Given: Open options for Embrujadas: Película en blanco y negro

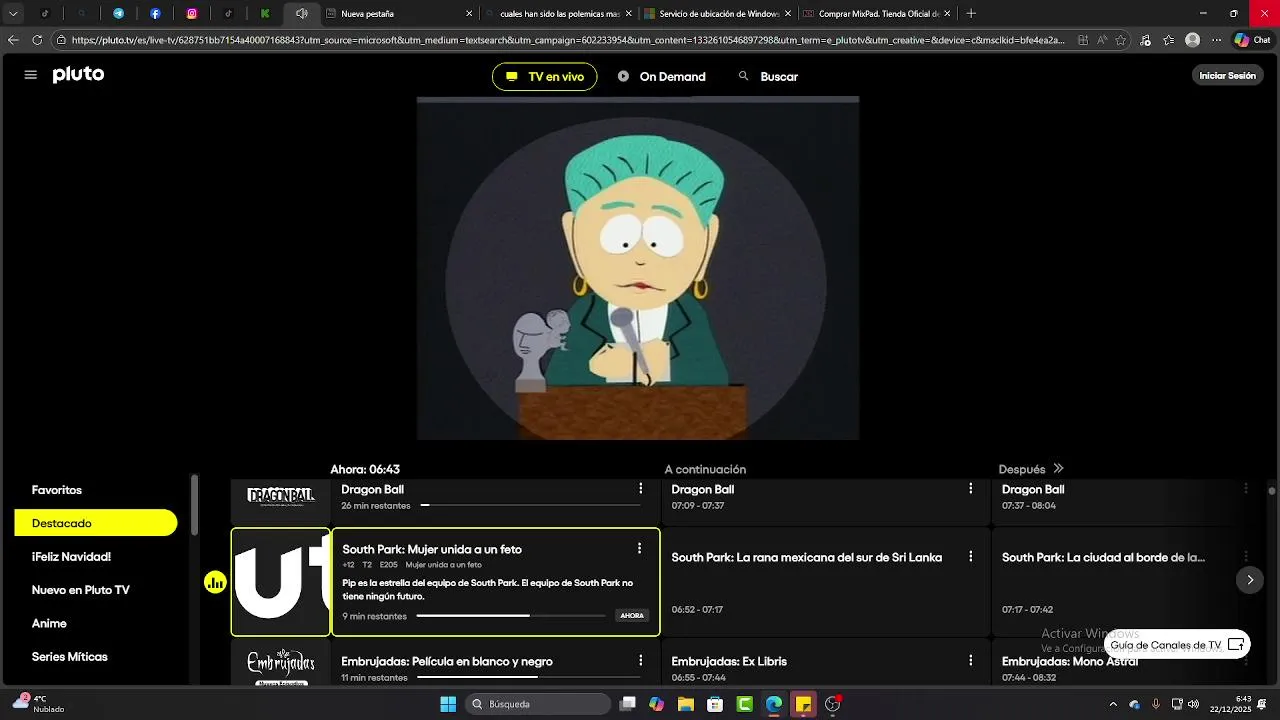Looking at the screenshot, I should [x=641, y=661].
